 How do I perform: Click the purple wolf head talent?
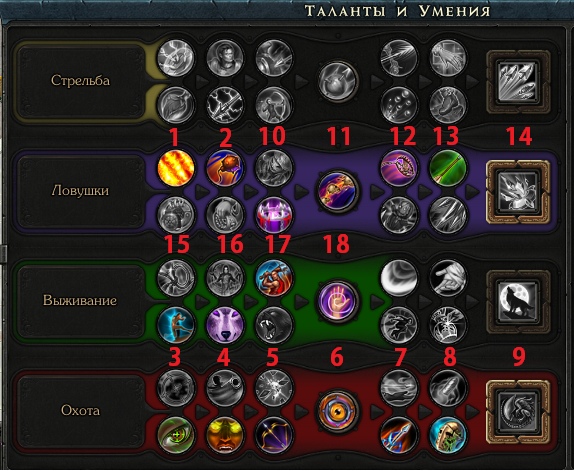(224, 325)
